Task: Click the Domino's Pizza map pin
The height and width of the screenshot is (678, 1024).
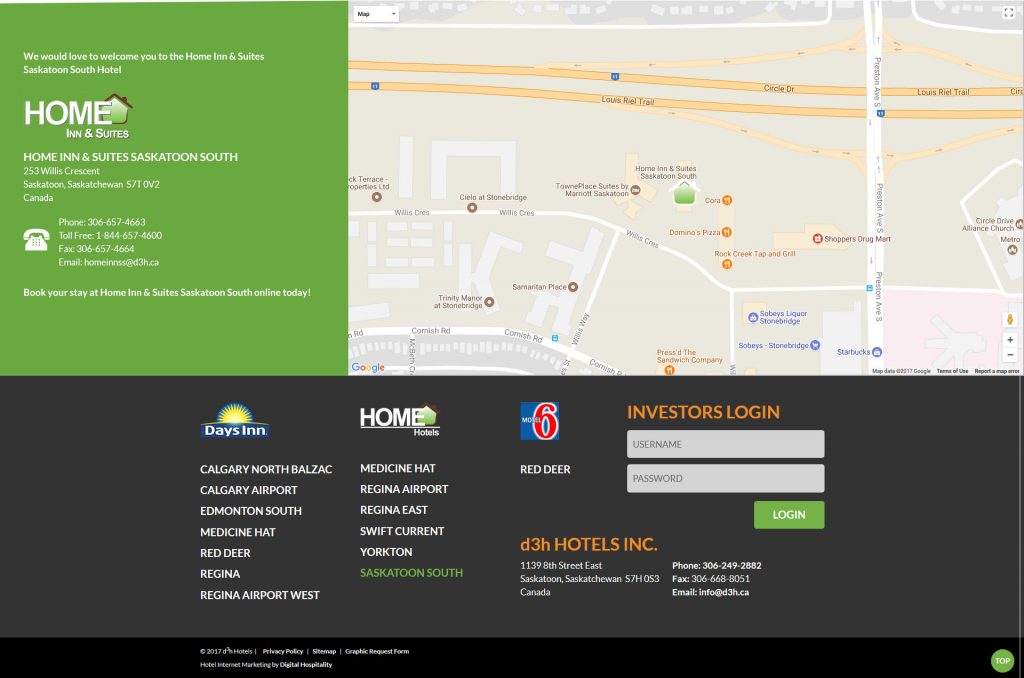Action: point(726,232)
